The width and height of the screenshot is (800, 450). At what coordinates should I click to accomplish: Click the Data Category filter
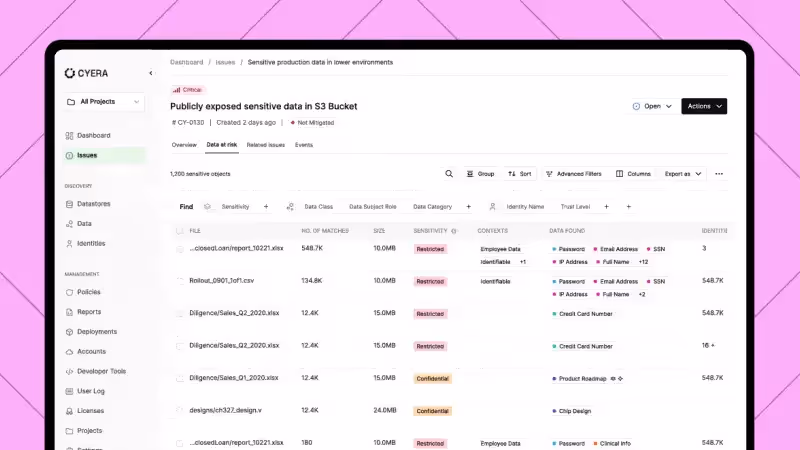(432, 207)
